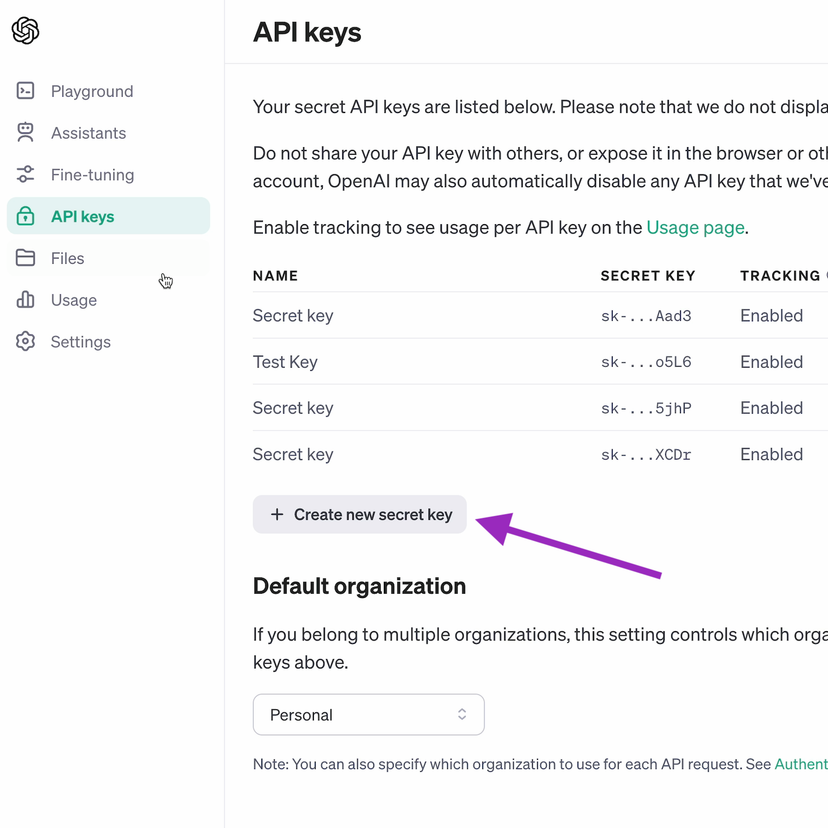Screen dimensions: 828x828
Task: Click the API keys lock icon
Action: tap(25, 216)
